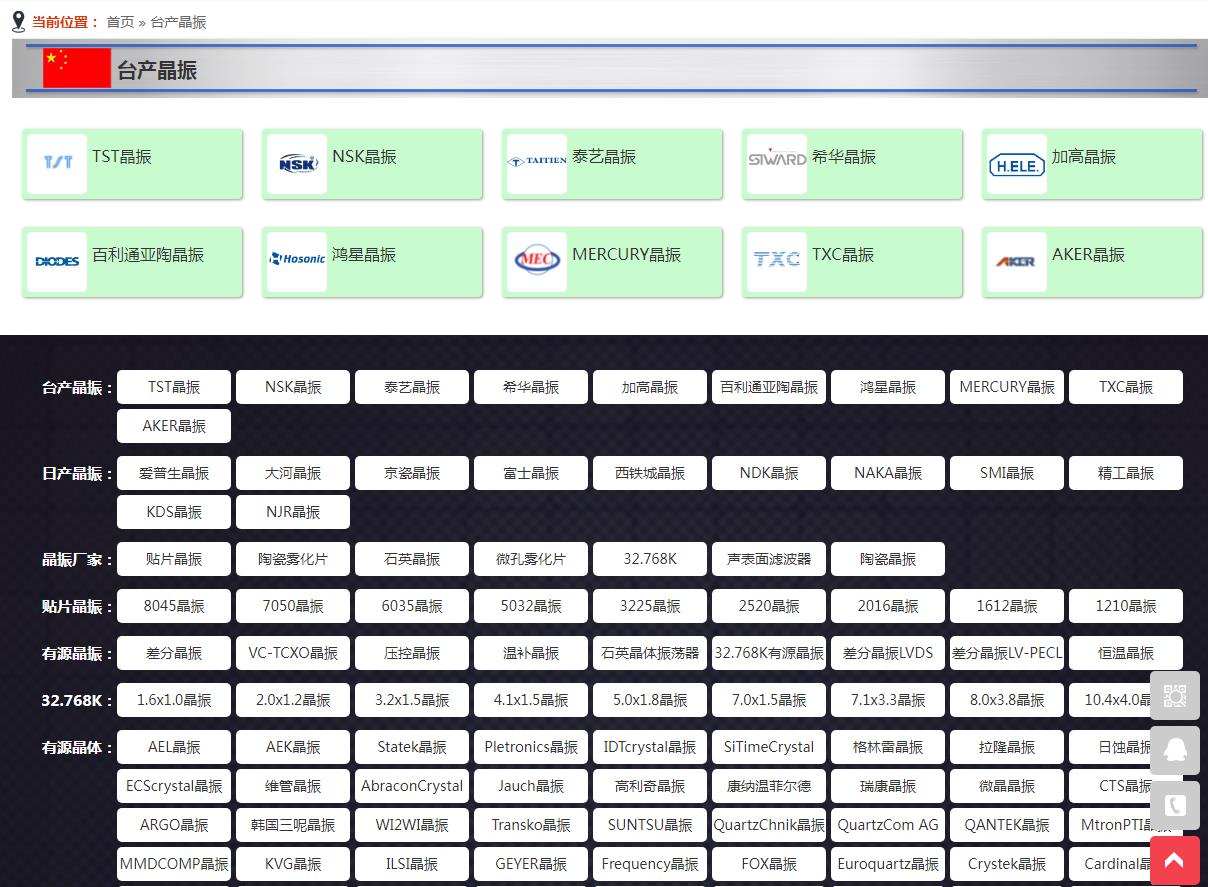Click the SIWARD brand logo icon
This screenshot has width=1208, height=887.
(x=777, y=164)
